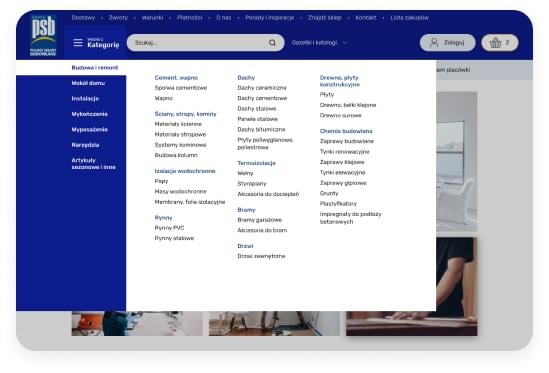The width and height of the screenshot is (549, 373).
Task: Open the Wykończenie category
Action: click(x=90, y=114)
